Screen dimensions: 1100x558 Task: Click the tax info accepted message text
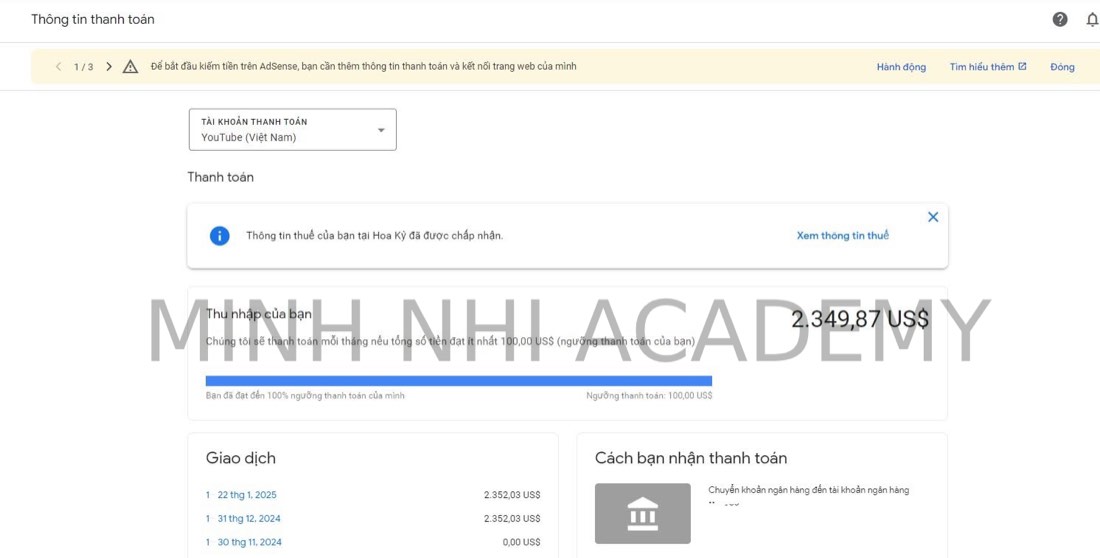pyautogui.click(x=375, y=236)
